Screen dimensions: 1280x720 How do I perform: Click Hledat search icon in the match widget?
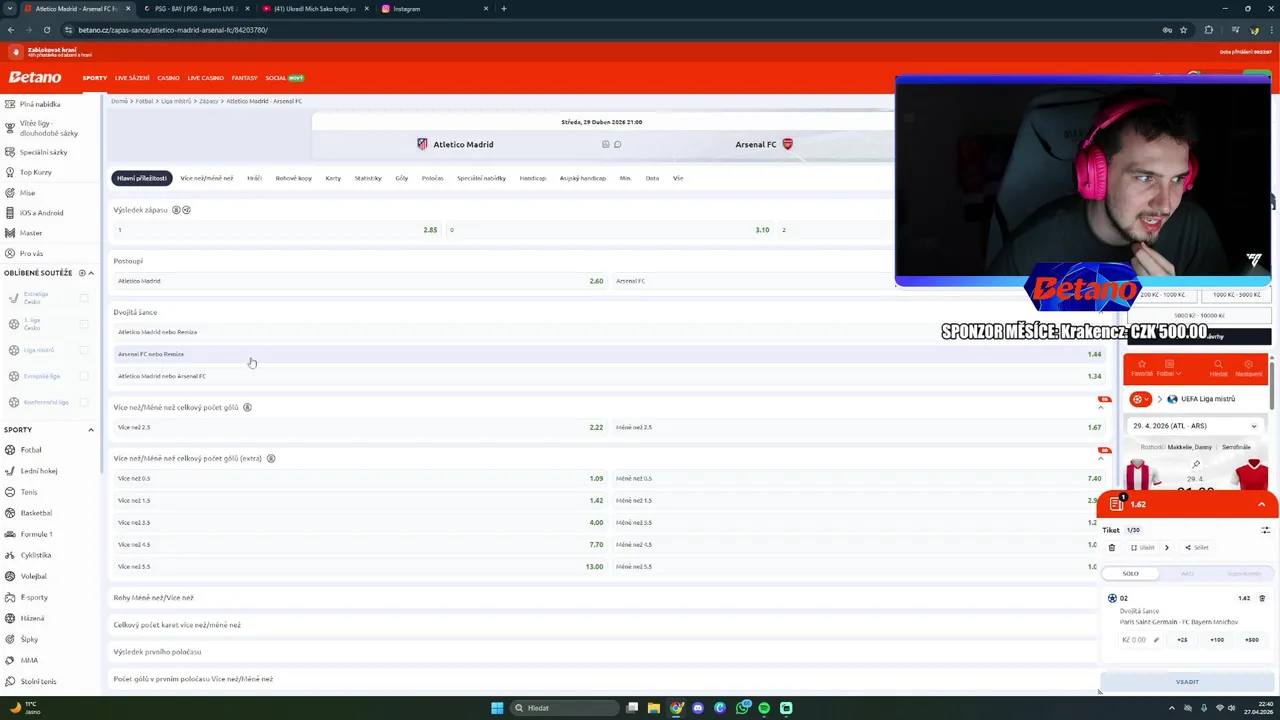pos(1218,368)
